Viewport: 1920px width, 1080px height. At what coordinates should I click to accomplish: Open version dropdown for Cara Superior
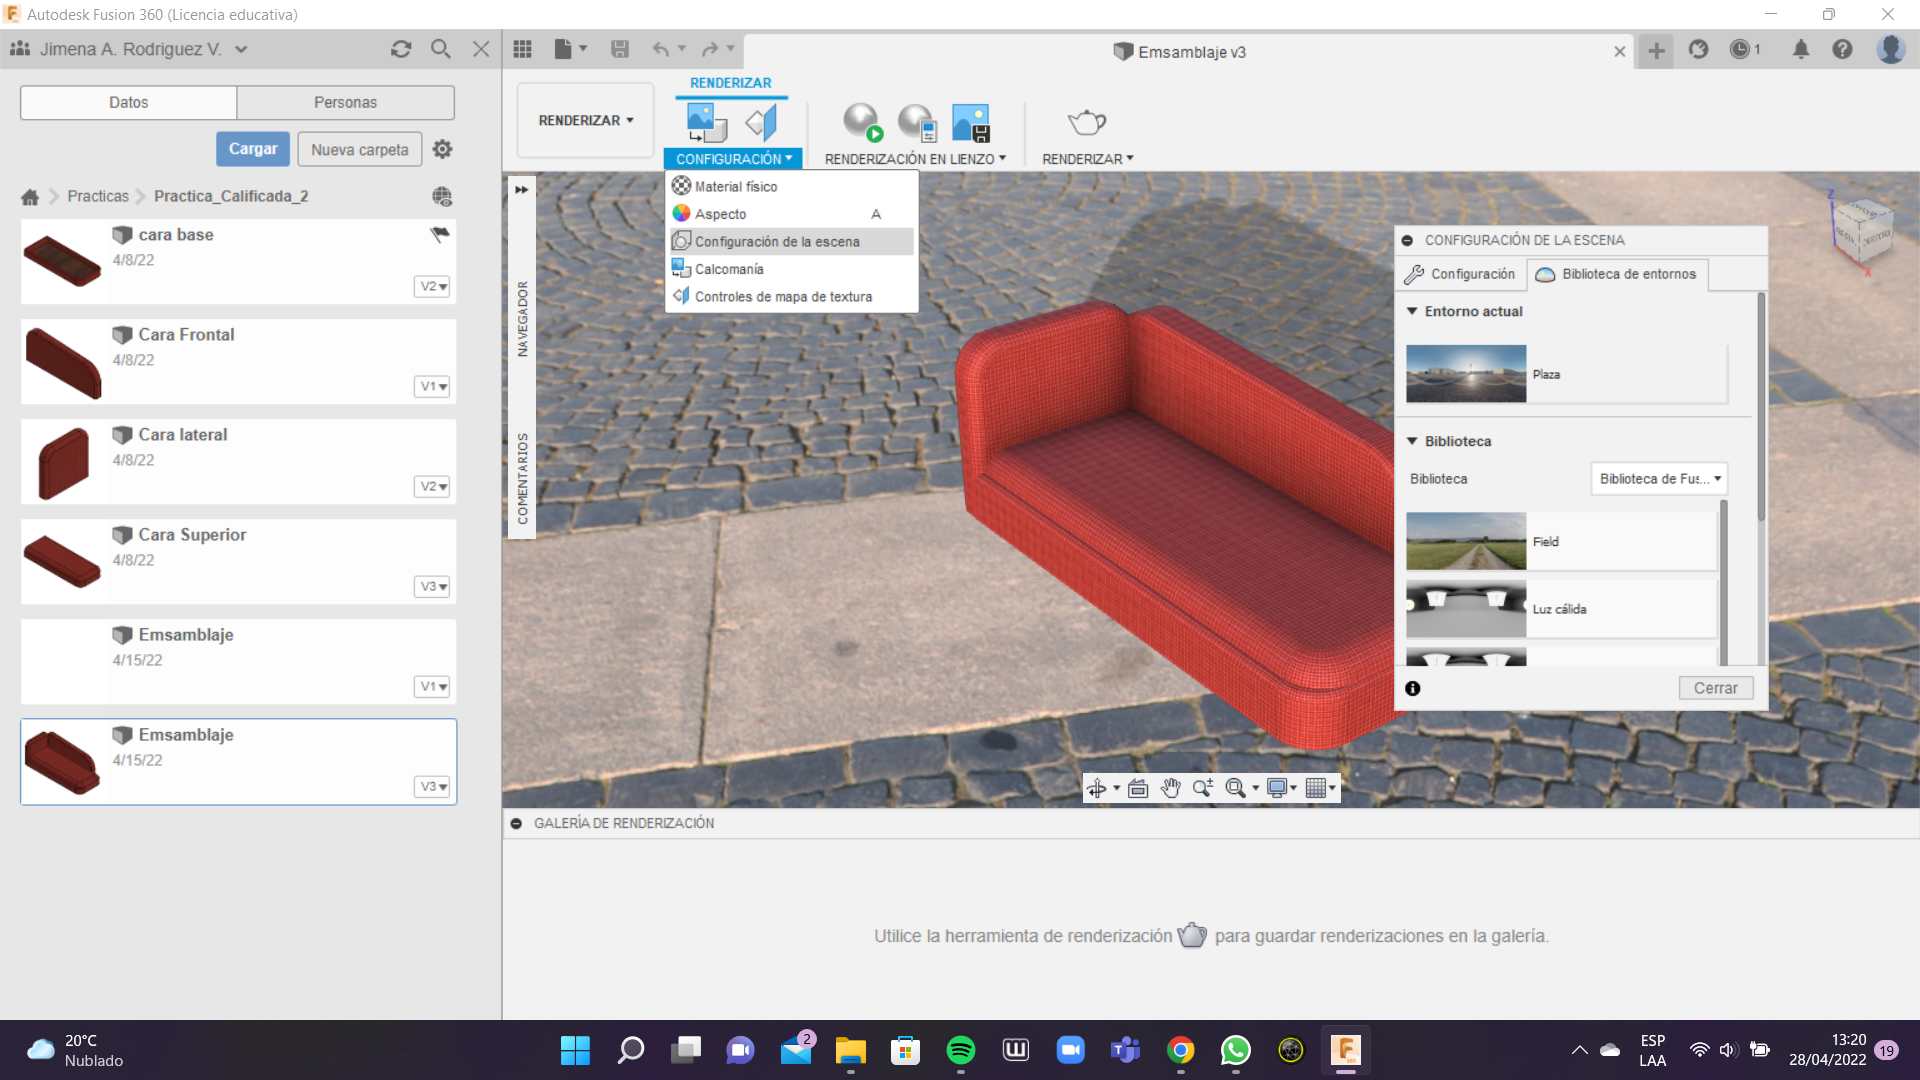(432, 587)
